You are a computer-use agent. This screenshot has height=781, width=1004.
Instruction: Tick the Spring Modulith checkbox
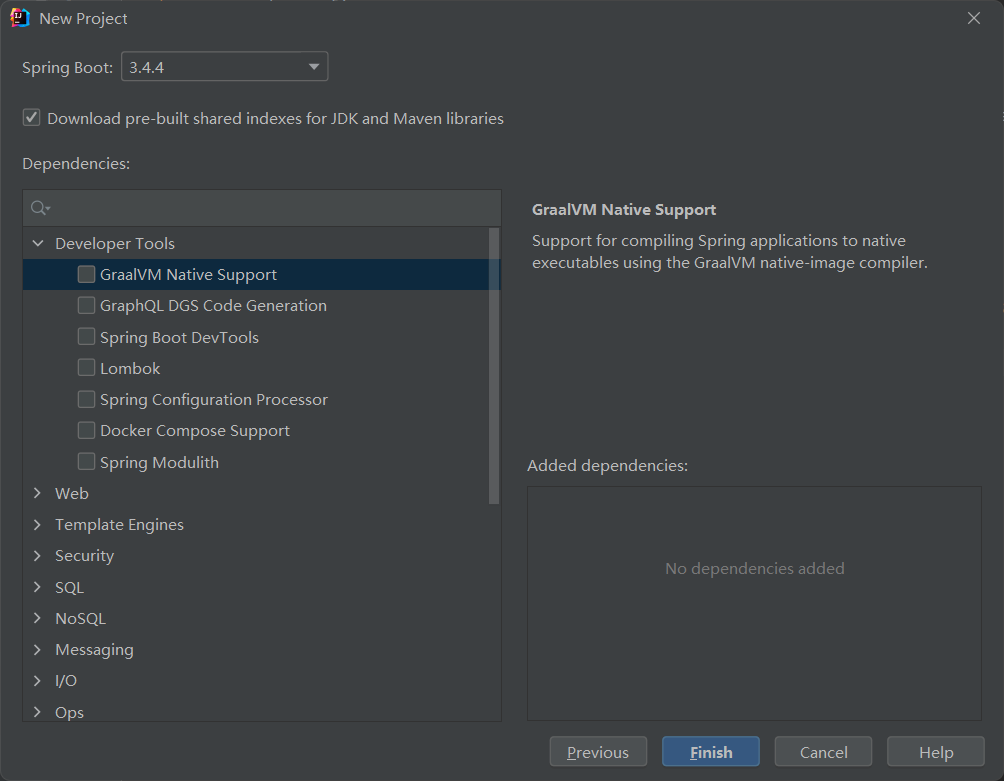click(86, 462)
